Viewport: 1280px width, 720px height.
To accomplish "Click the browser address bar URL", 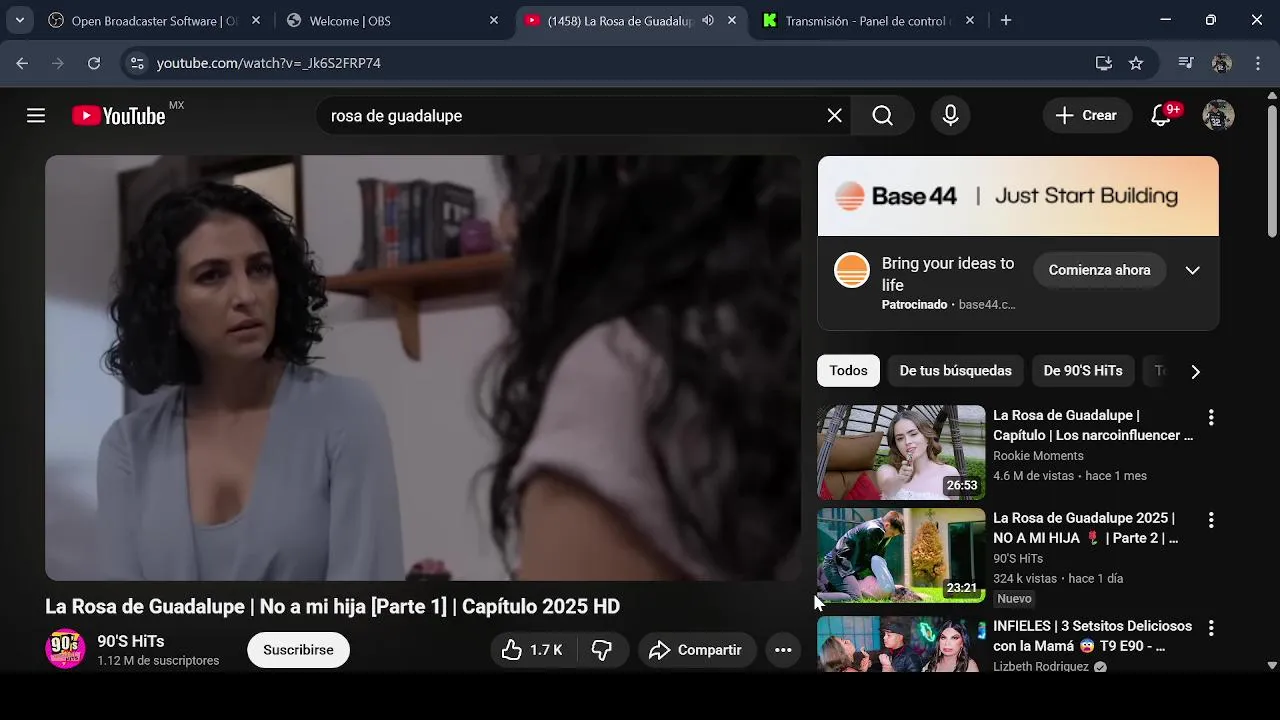I will click(x=269, y=63).
